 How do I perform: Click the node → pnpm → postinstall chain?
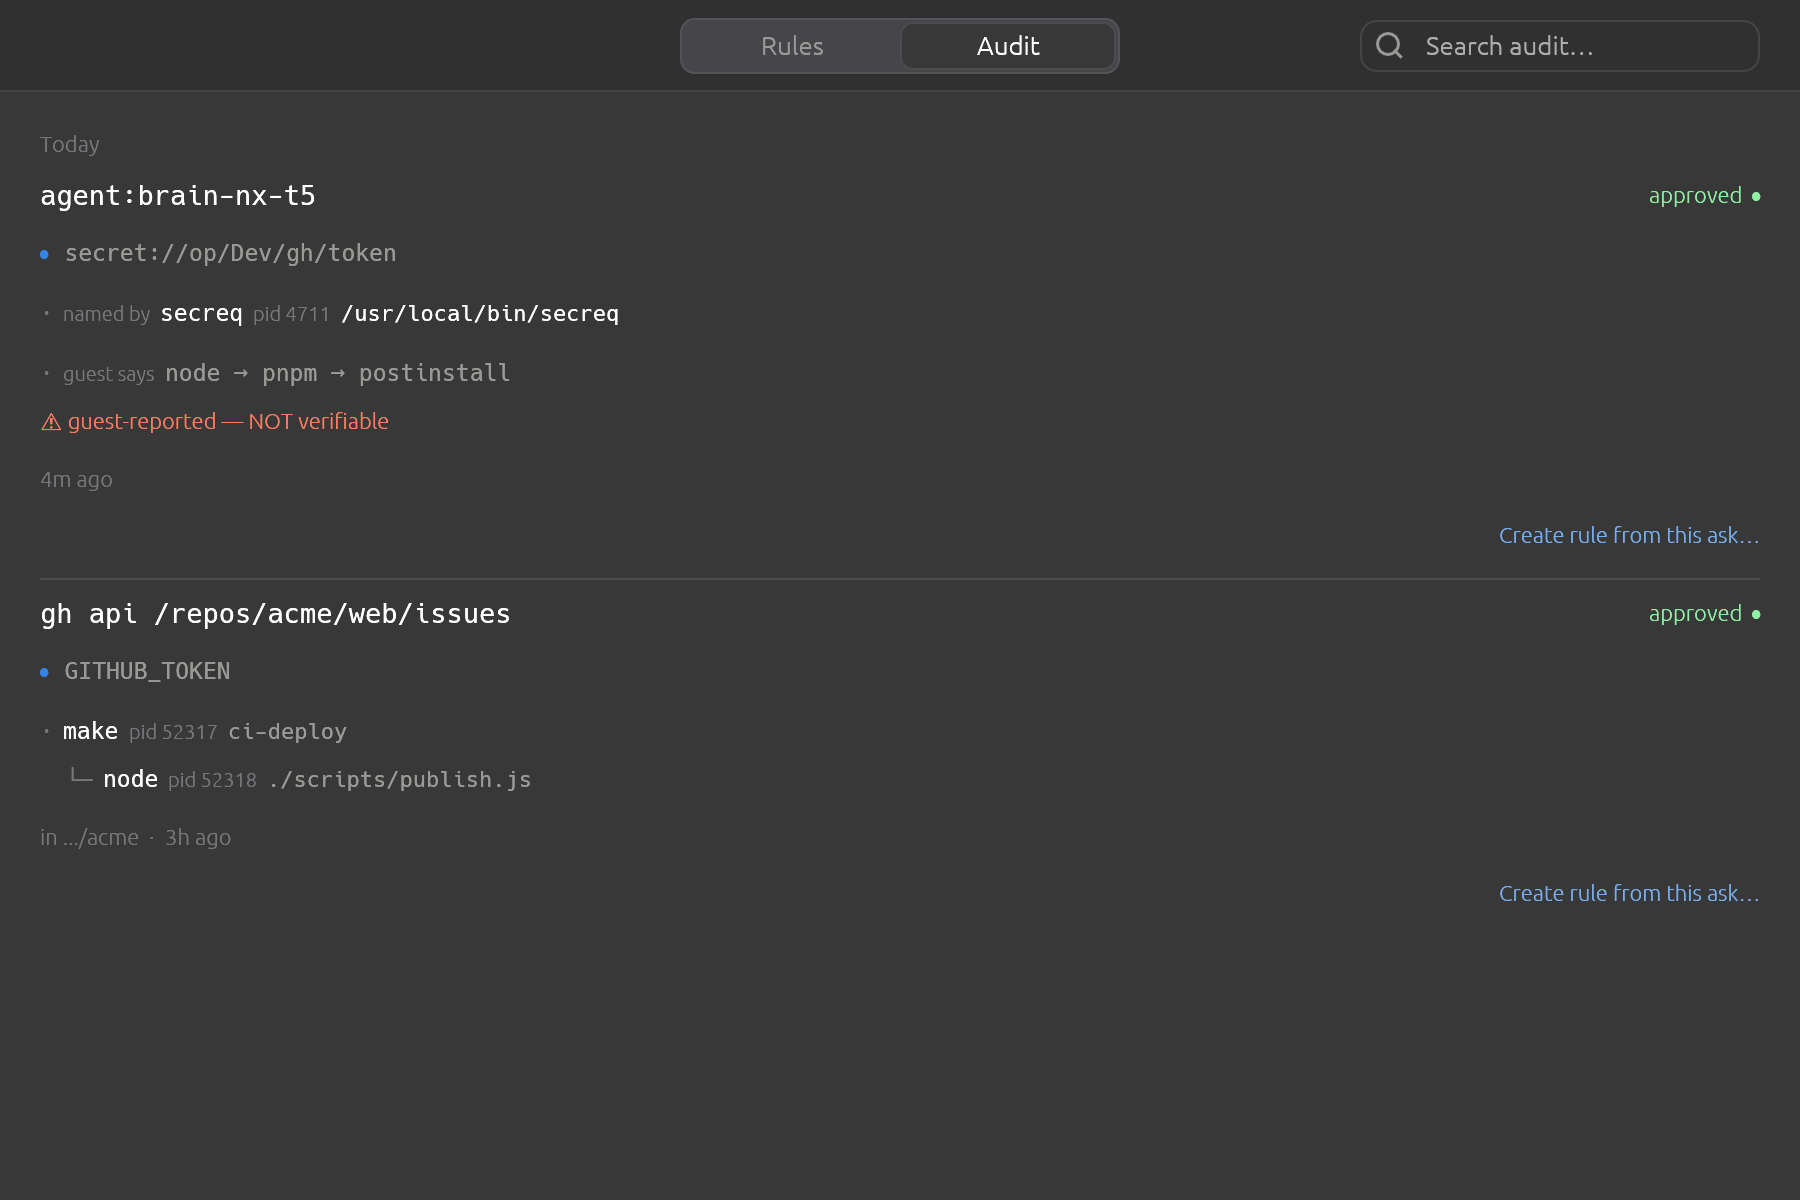338,373
